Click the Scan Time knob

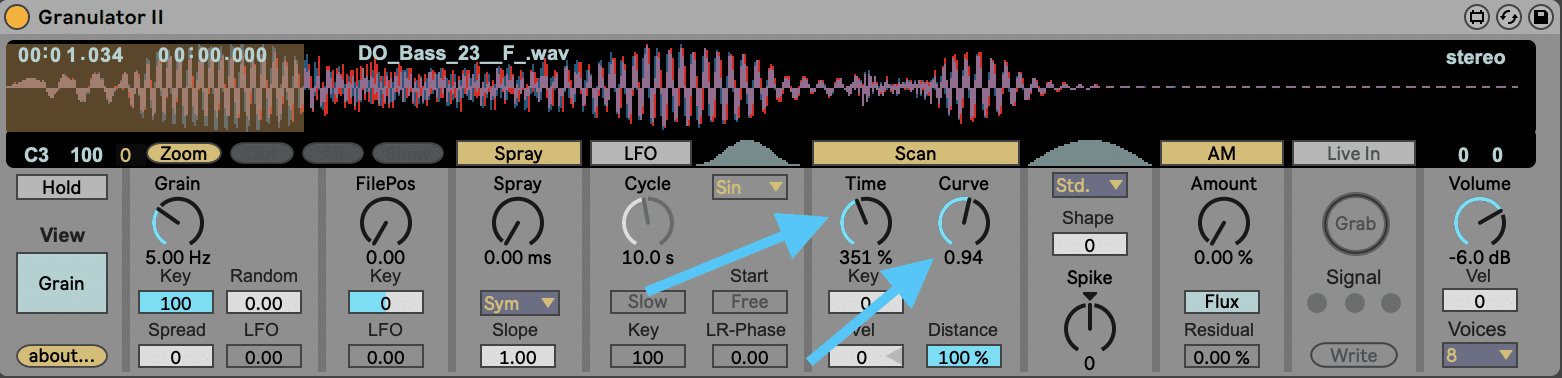point(865,222)
